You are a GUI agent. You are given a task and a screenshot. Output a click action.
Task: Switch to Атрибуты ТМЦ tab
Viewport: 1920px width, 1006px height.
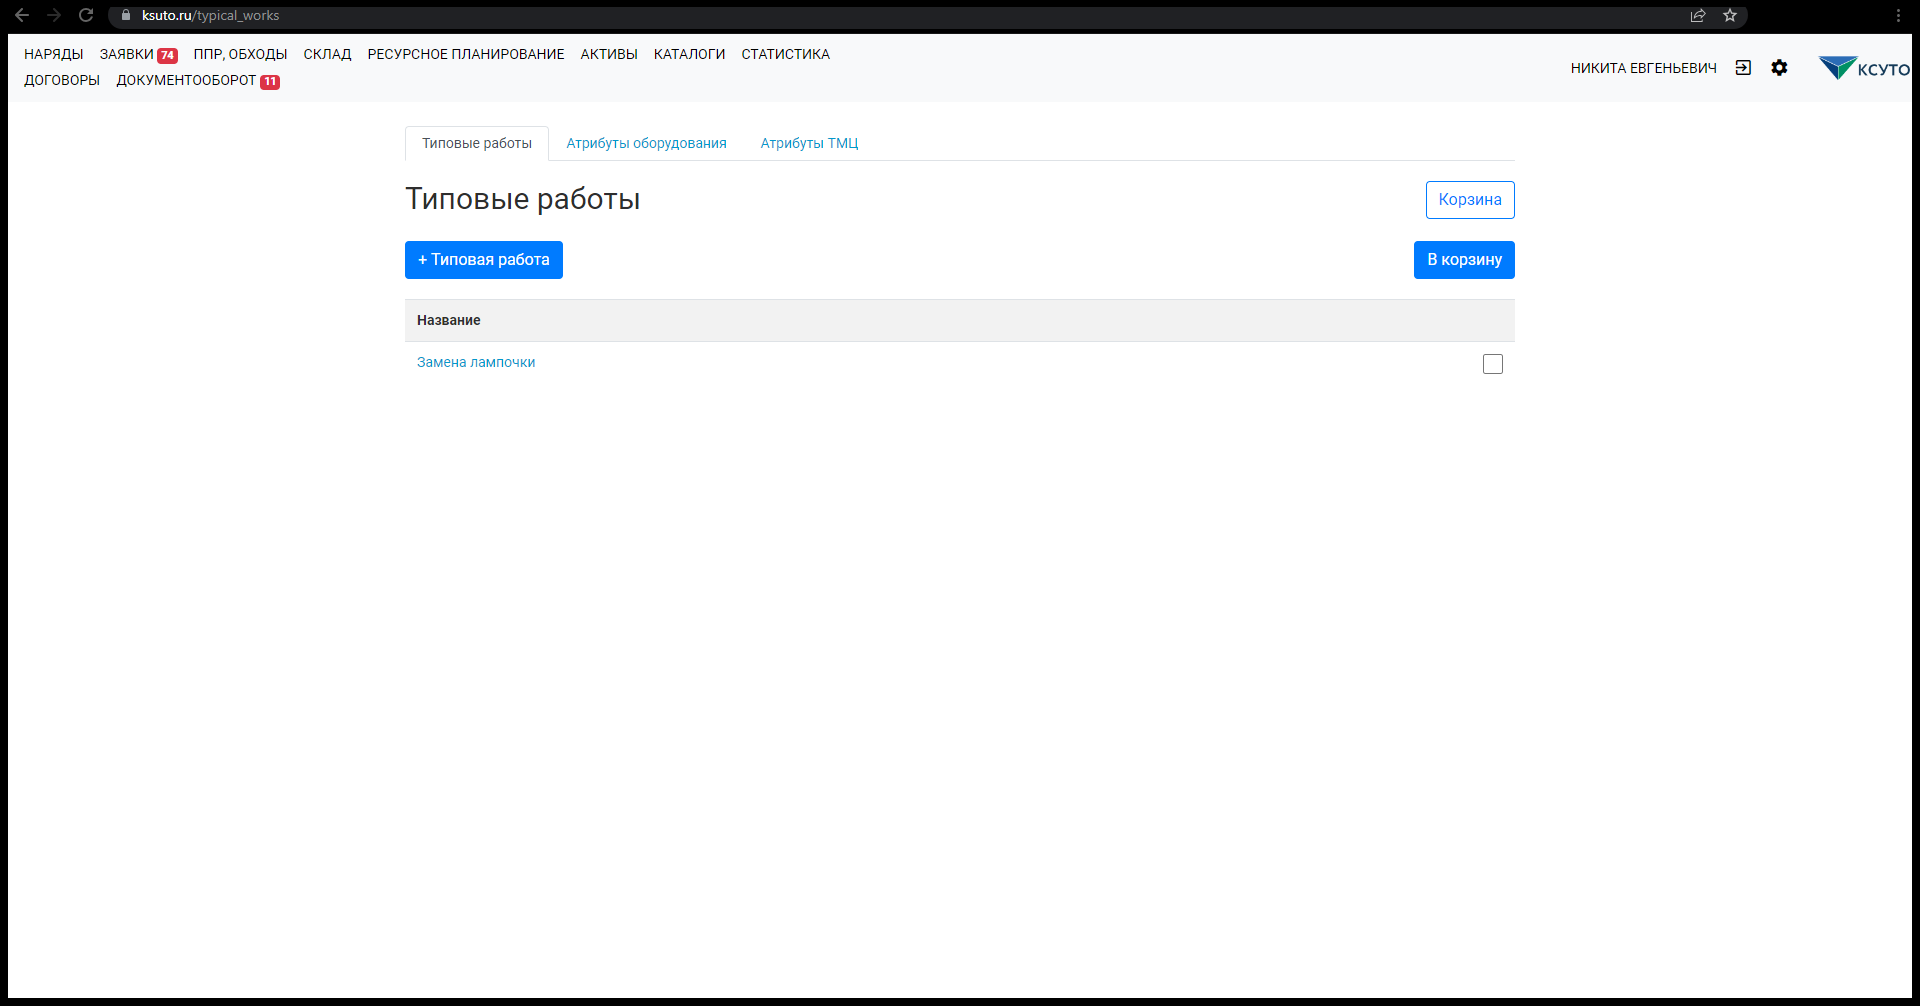pyautogui.click(x=809, y=143)
